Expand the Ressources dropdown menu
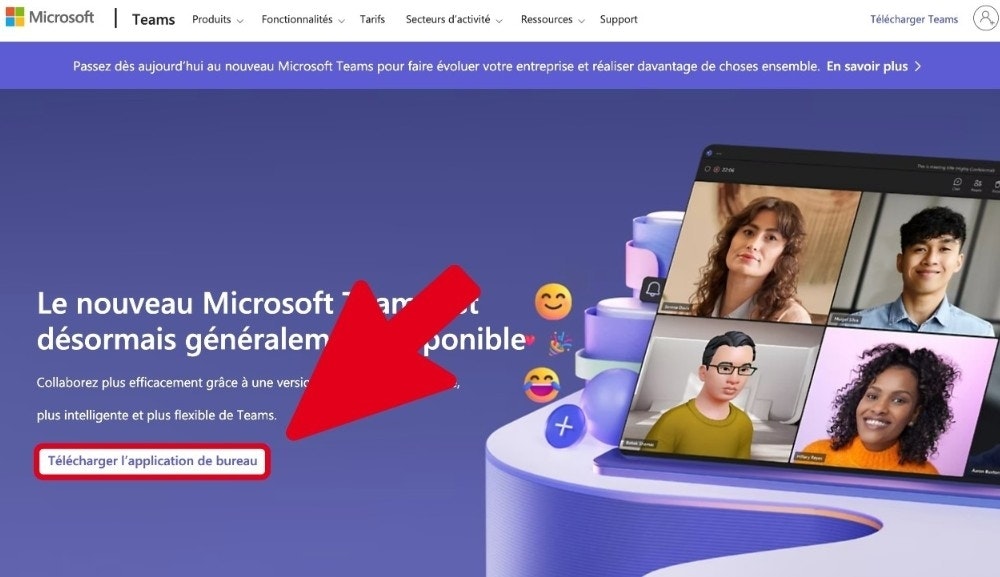Screen dimensions: 1000x577 point(552,19)
